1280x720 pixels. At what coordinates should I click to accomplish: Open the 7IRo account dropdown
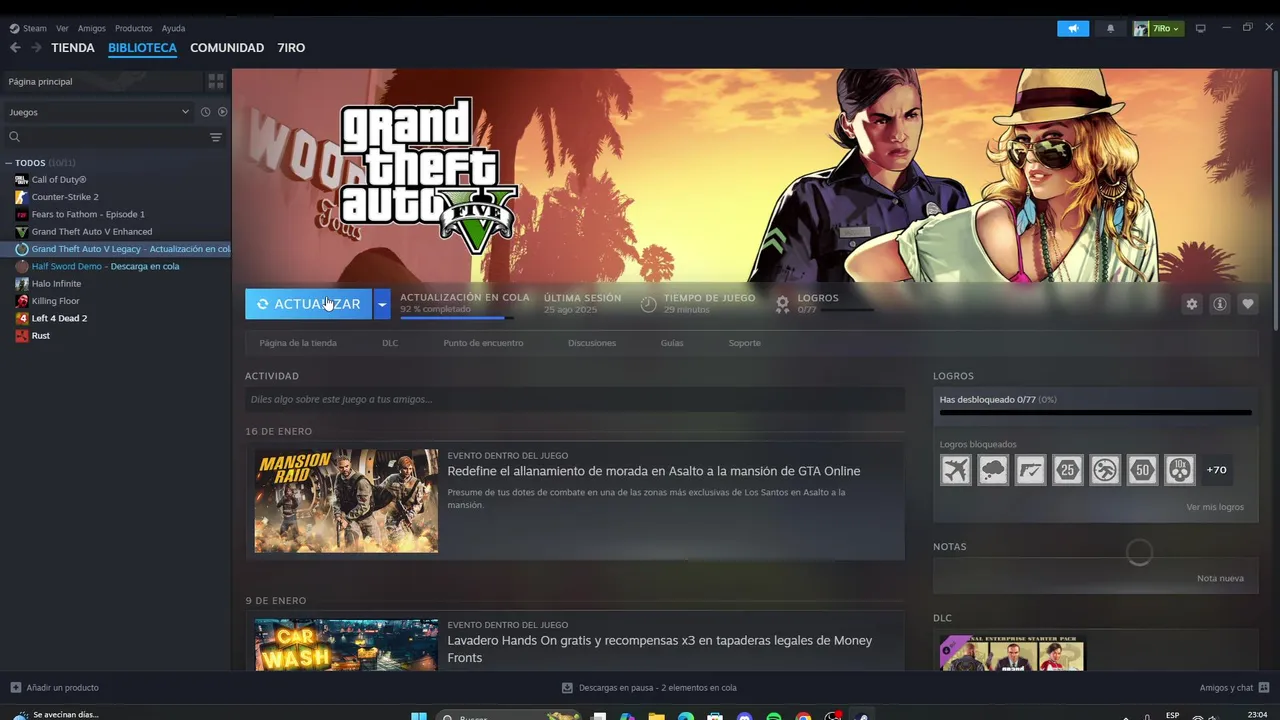(1158, 28)
